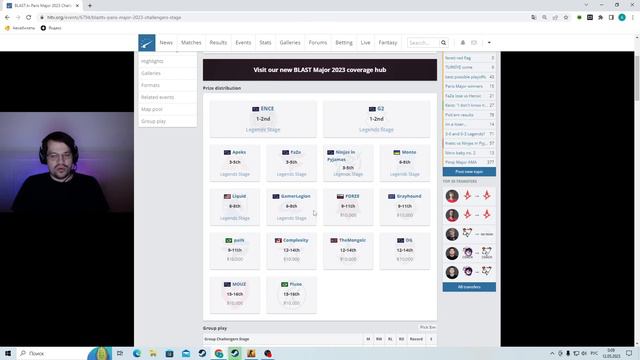640x360 pixels.
Task: Click the All transfers button
Action: [469, 287]
